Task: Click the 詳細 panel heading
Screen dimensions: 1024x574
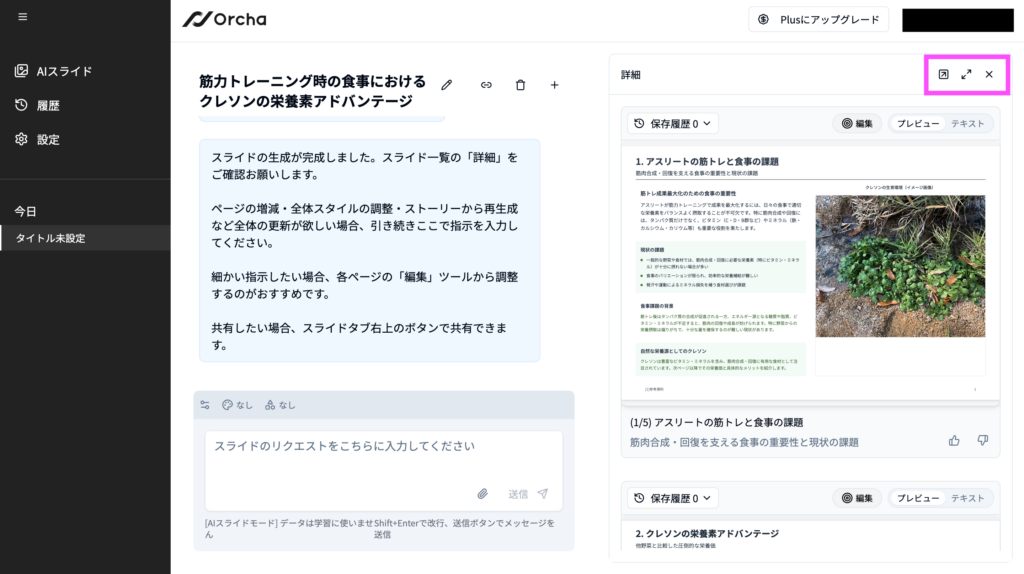Action: point(630,74)
